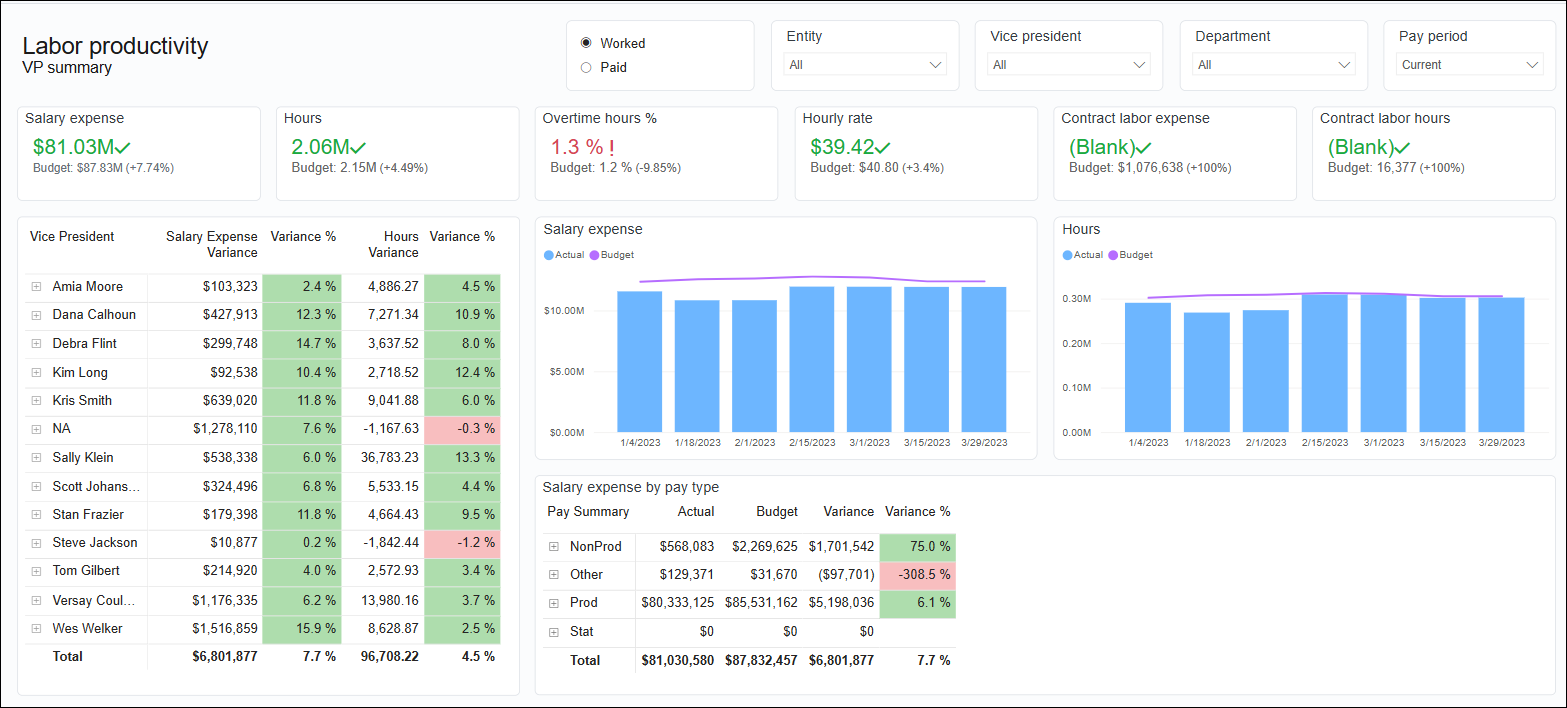The image size is (1567, 708).
Task: Open the Pay period dropdown
Action: [1469, 65]
